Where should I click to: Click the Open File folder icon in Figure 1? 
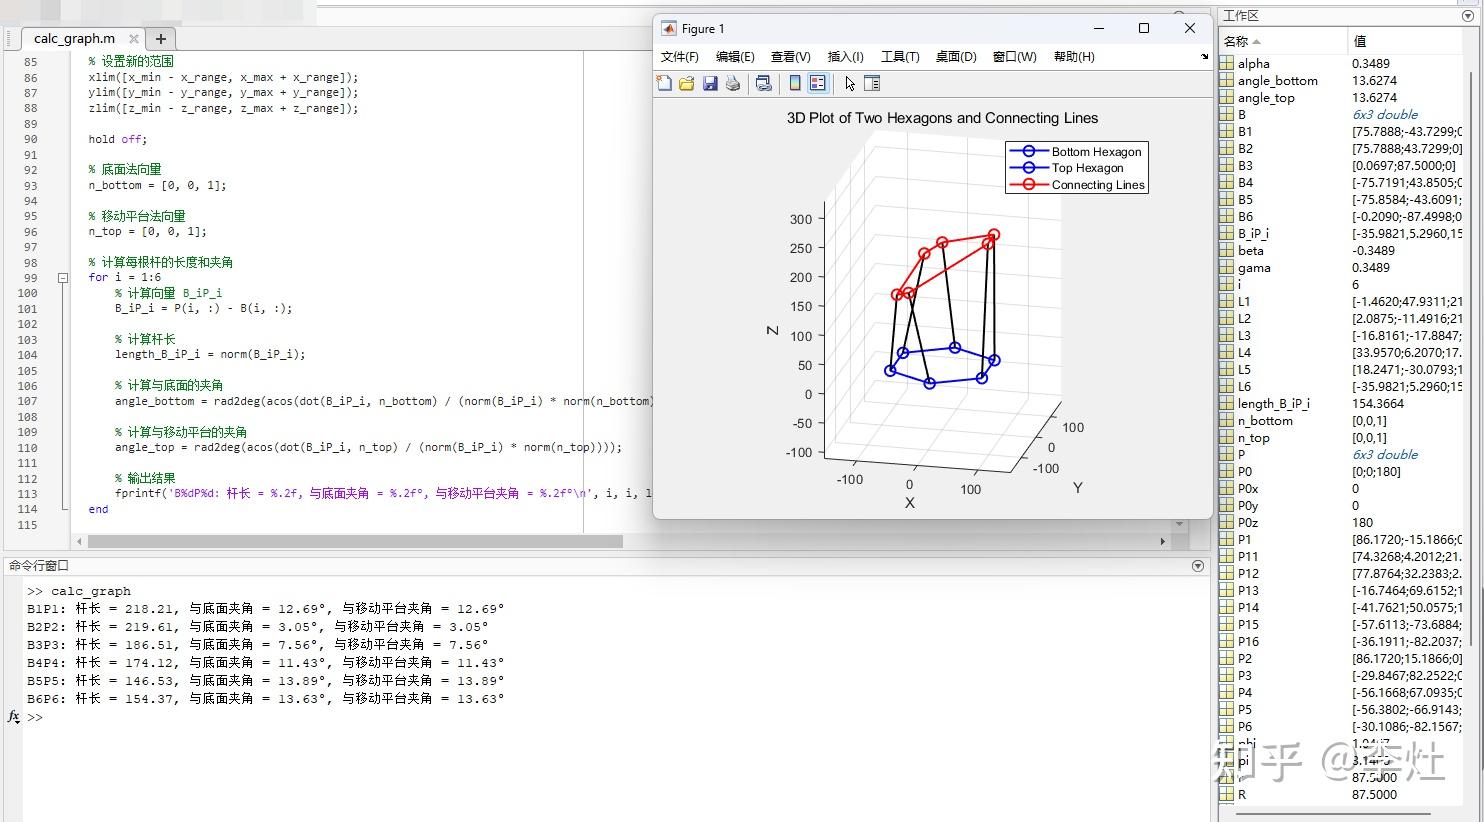pos(687,84)
